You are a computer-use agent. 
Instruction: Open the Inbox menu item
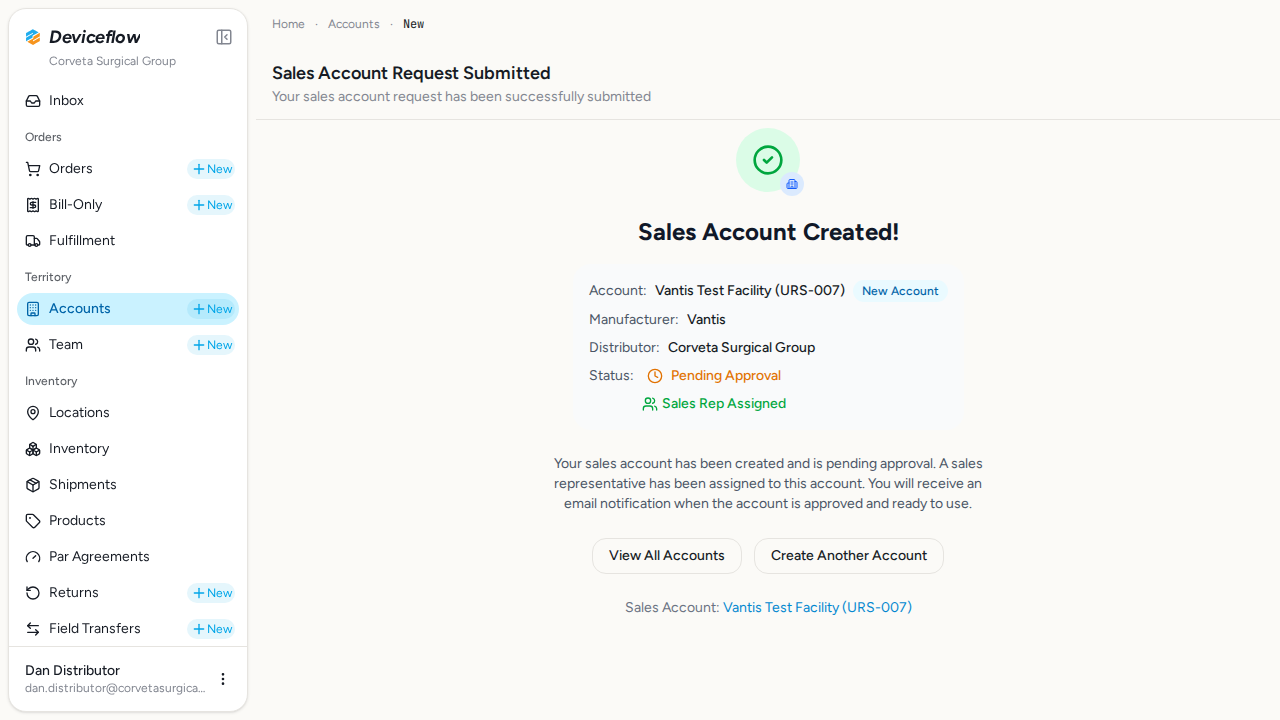(x=128, y=101)
